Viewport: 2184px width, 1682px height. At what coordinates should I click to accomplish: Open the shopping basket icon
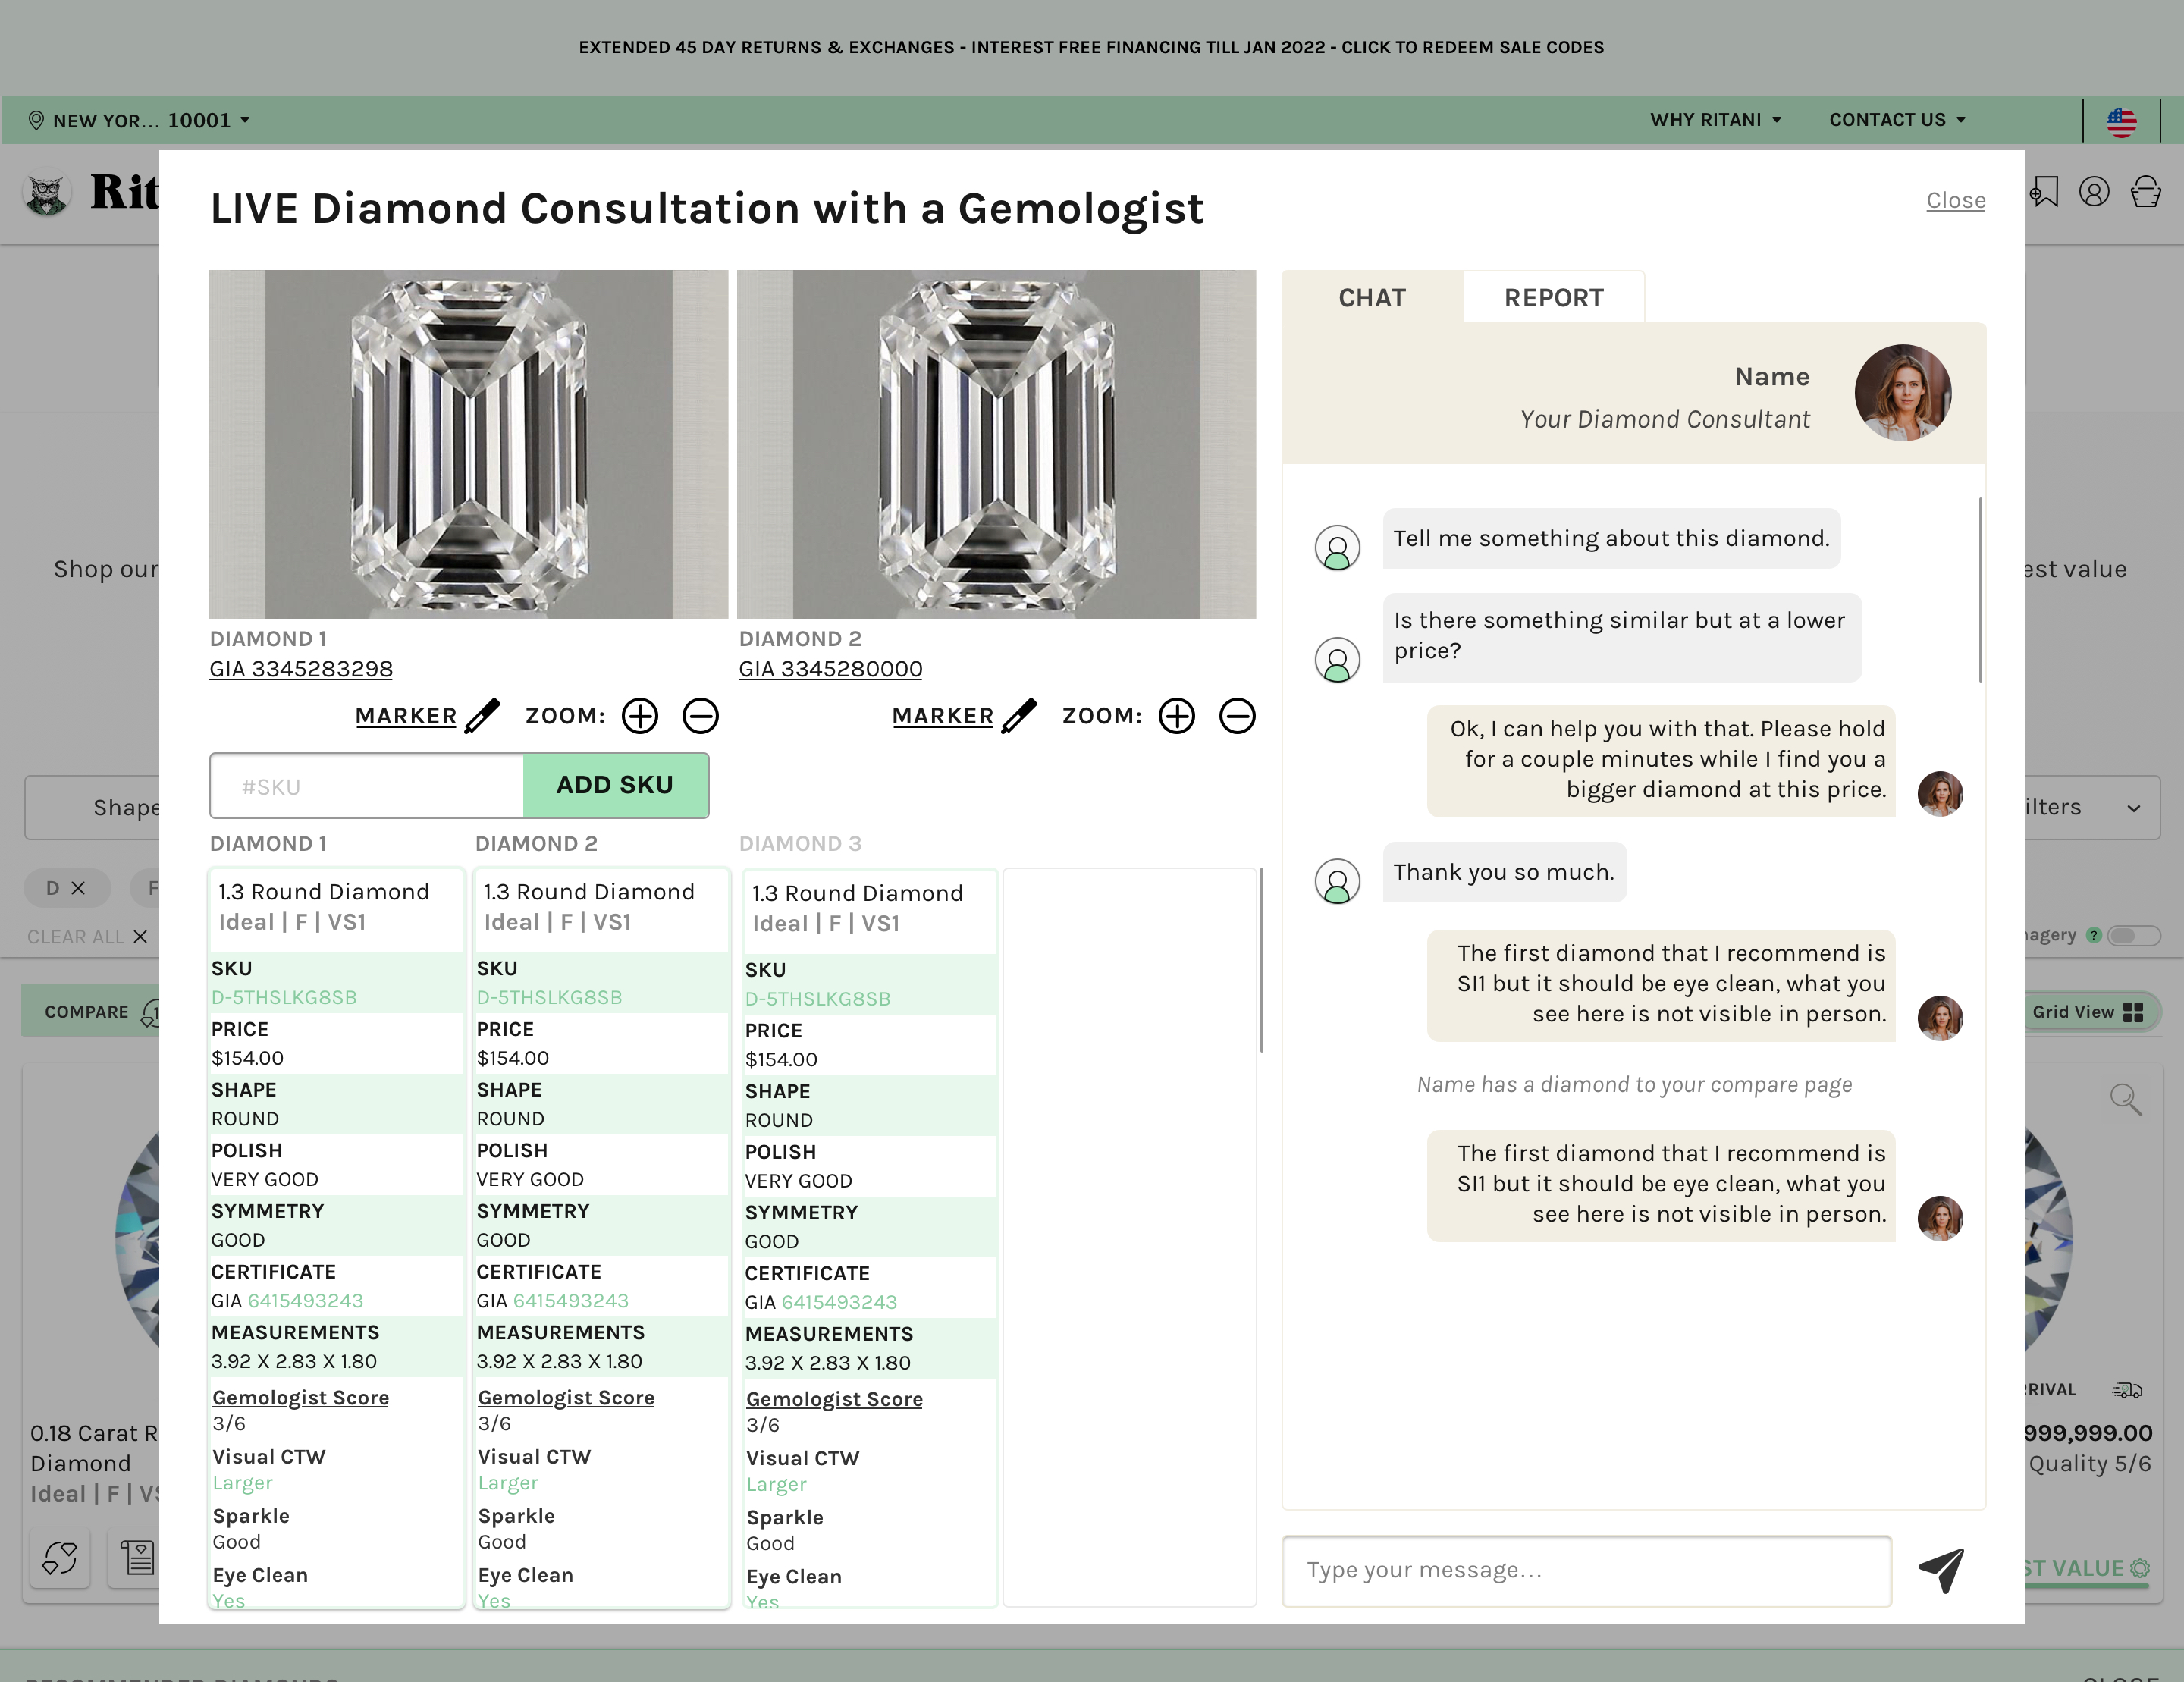pos(2145,192)
